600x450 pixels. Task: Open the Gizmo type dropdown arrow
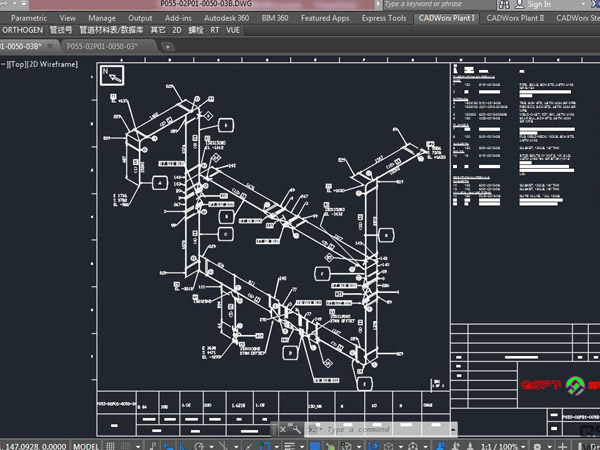[425, 447]
